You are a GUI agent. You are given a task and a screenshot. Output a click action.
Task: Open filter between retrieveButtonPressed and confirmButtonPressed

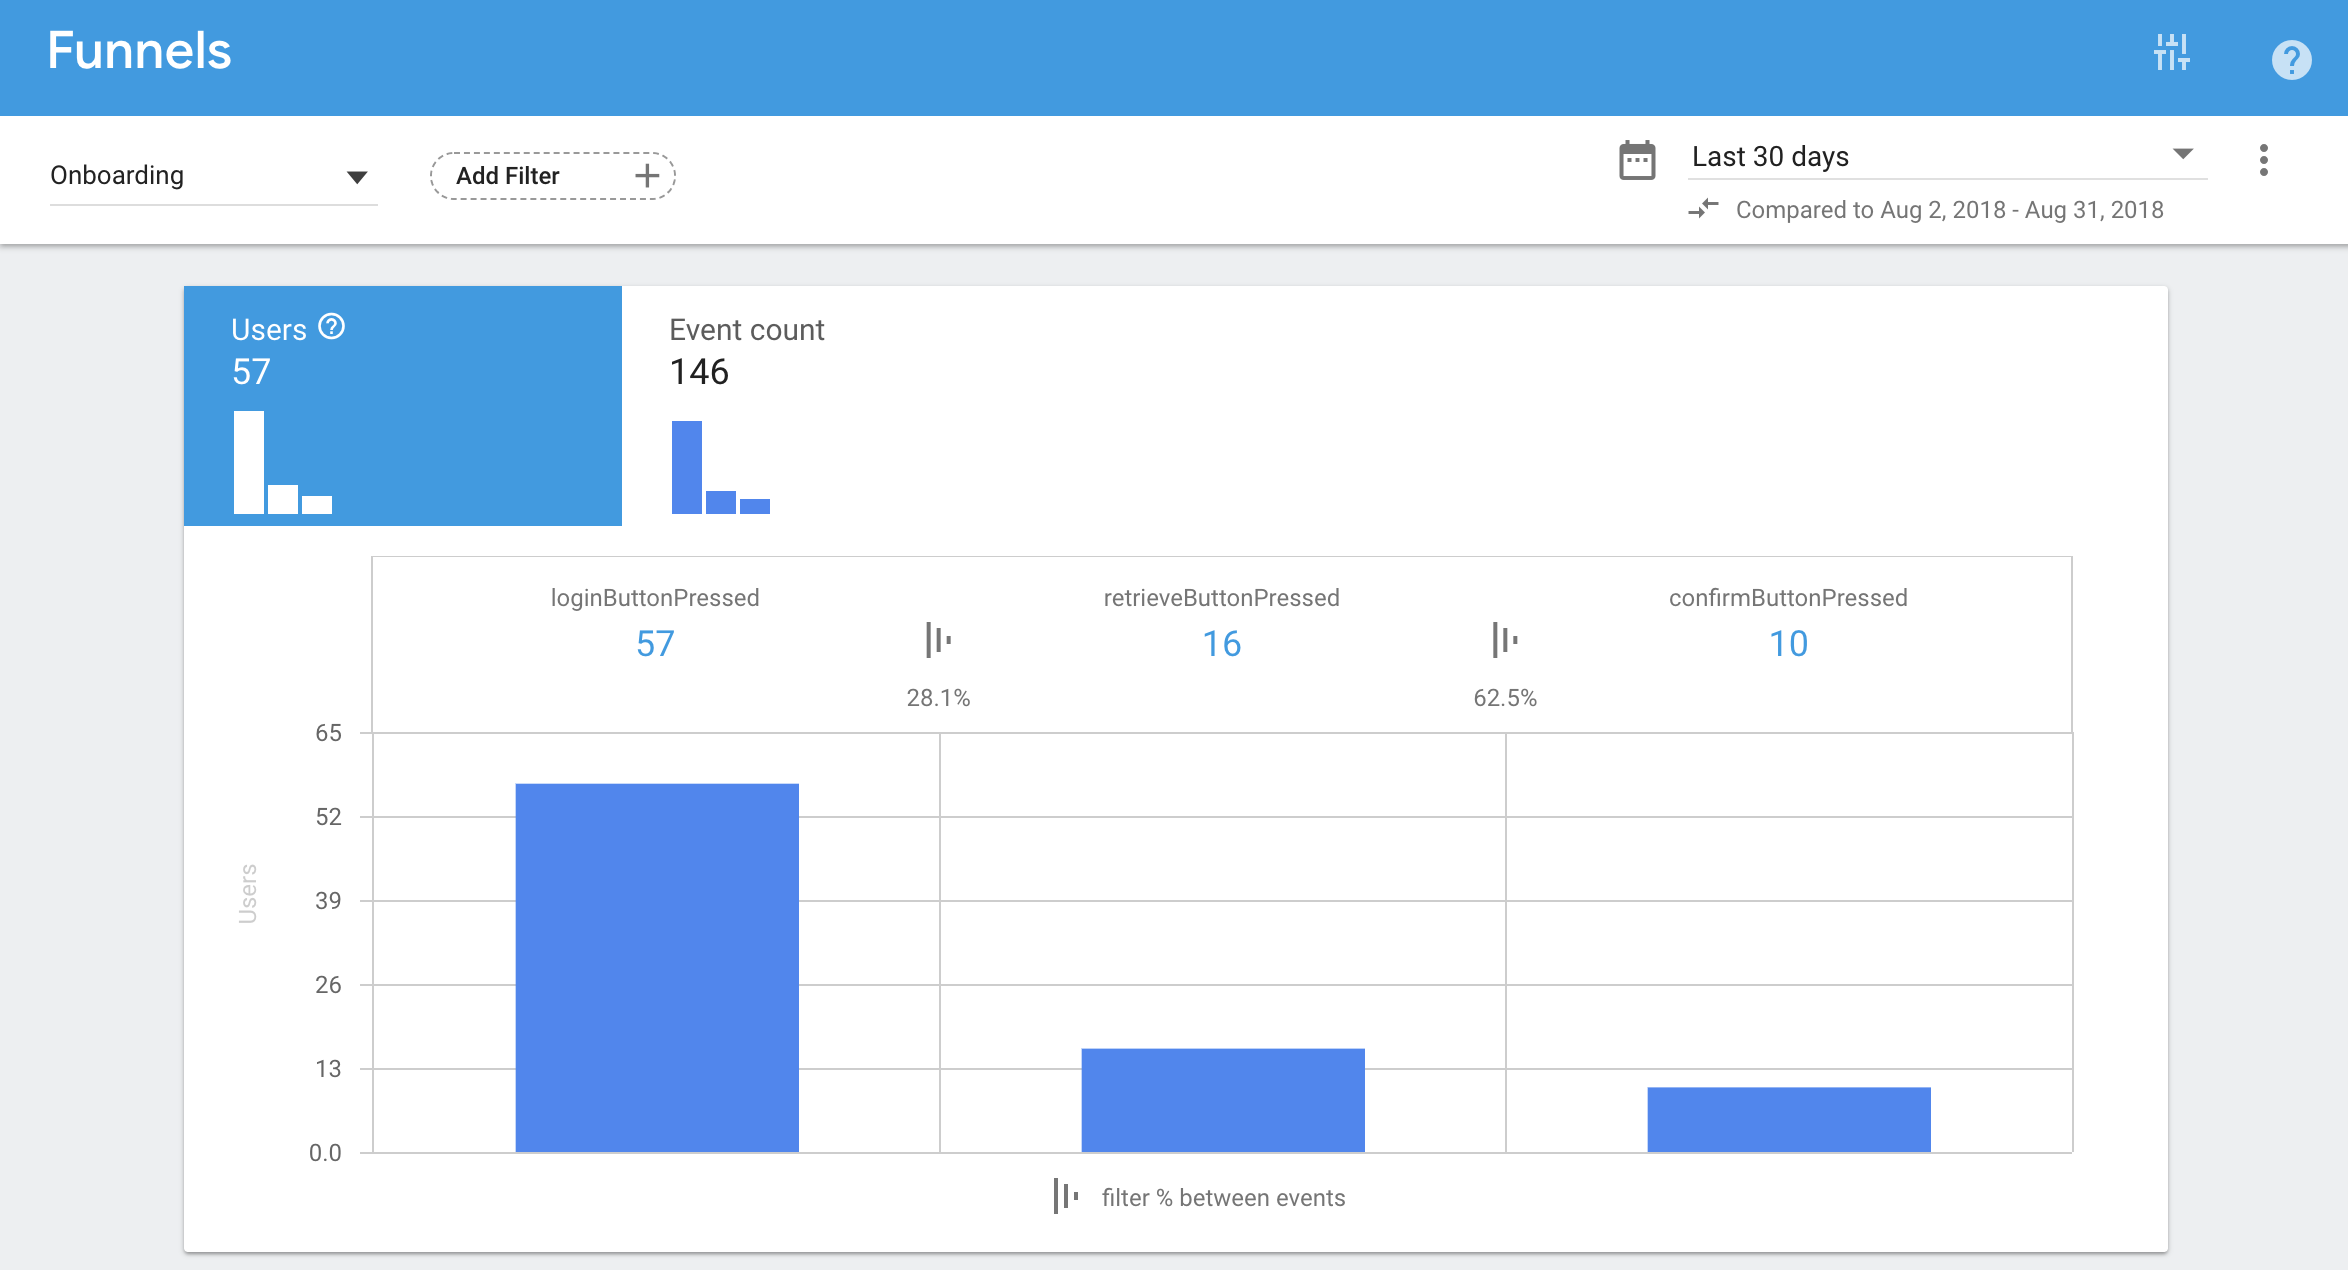click(x=1504, y=640)
